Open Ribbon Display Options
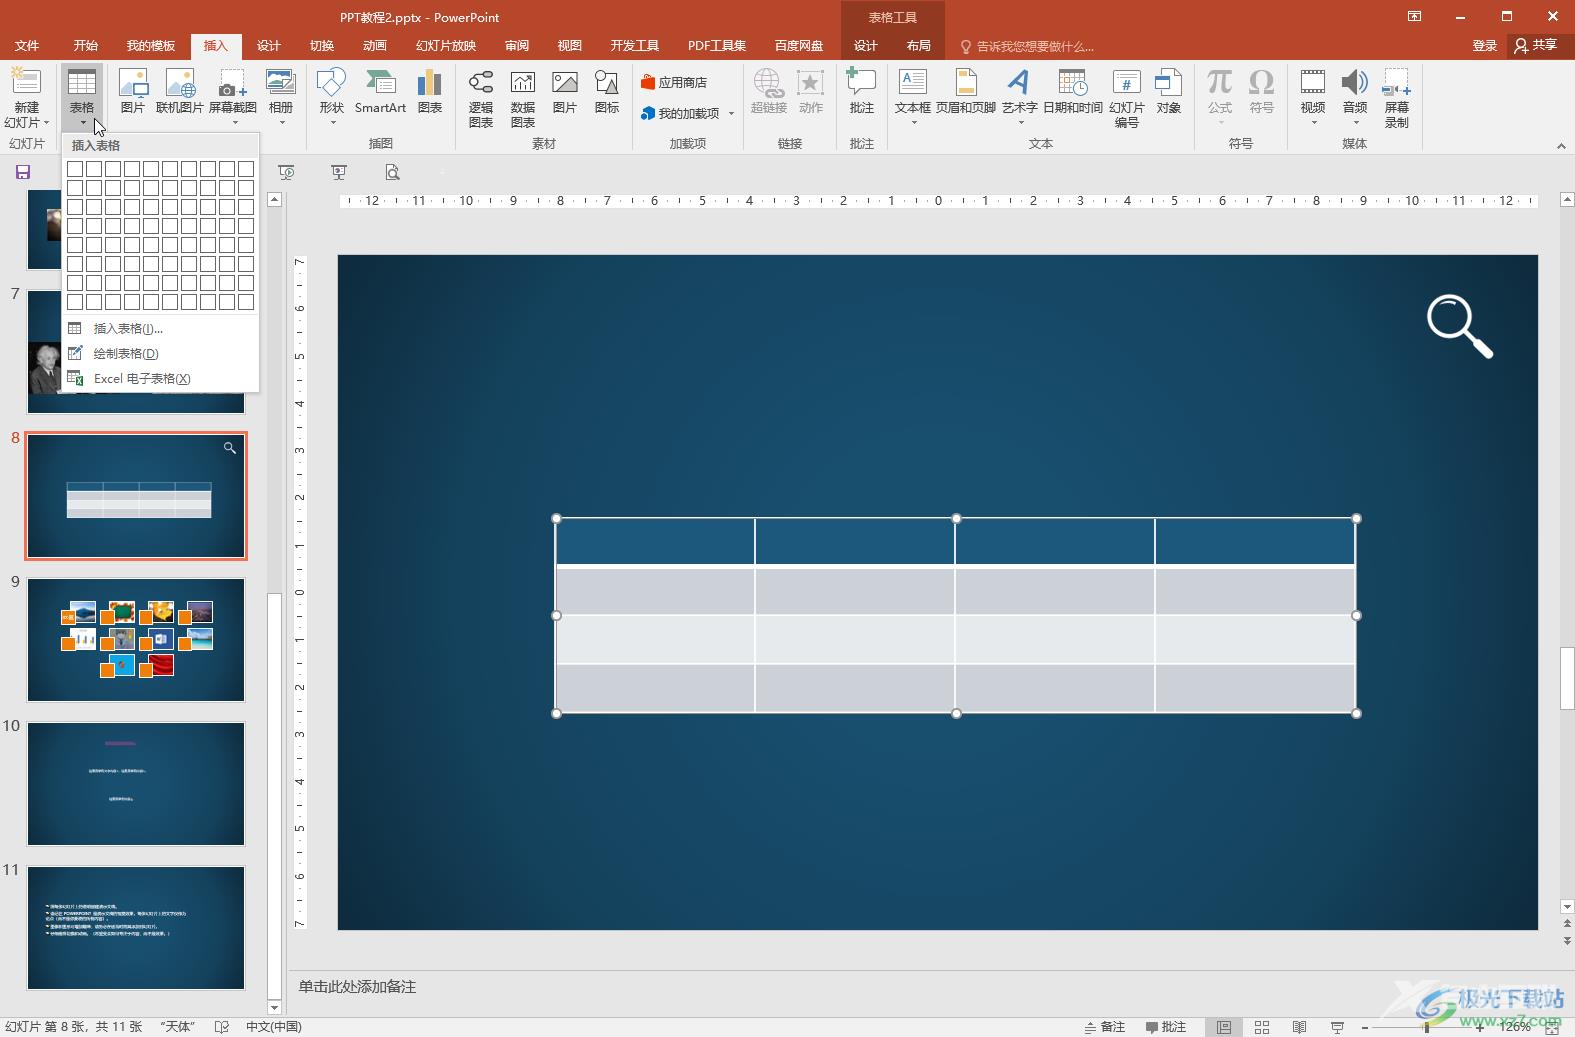Viewport: 1575px width, 1037px height. [1414, 16]
